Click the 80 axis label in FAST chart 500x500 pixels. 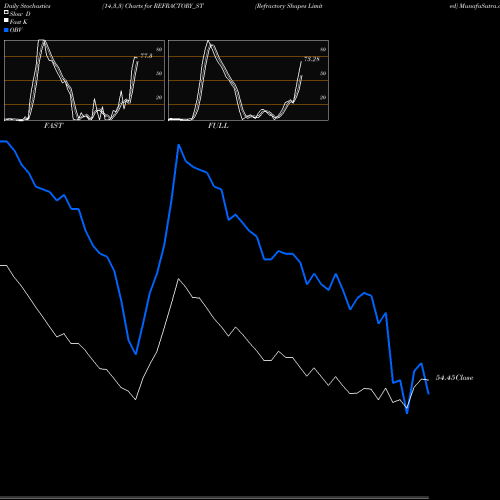point(159,49)
